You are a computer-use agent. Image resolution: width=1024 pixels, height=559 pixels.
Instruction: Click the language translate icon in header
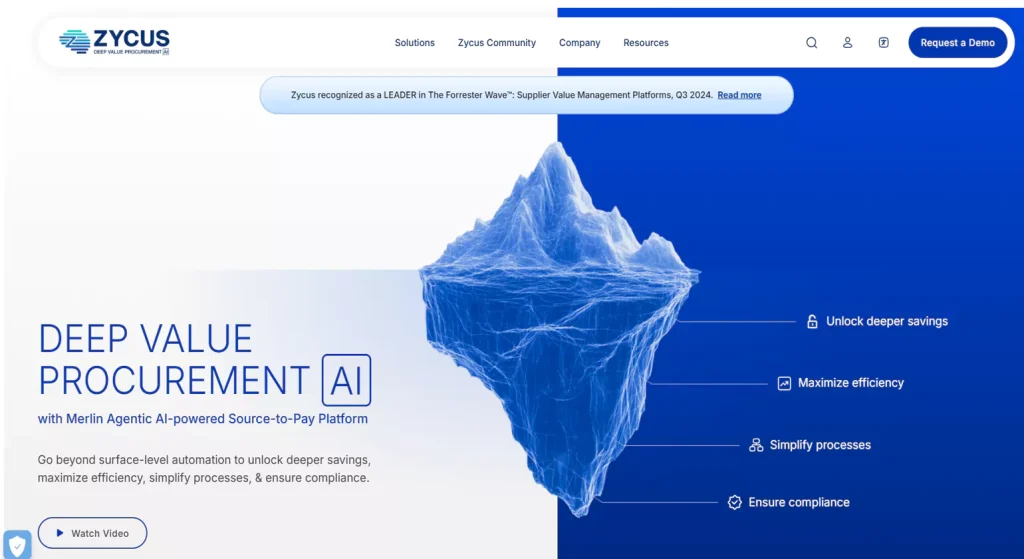tap(883, 43)
